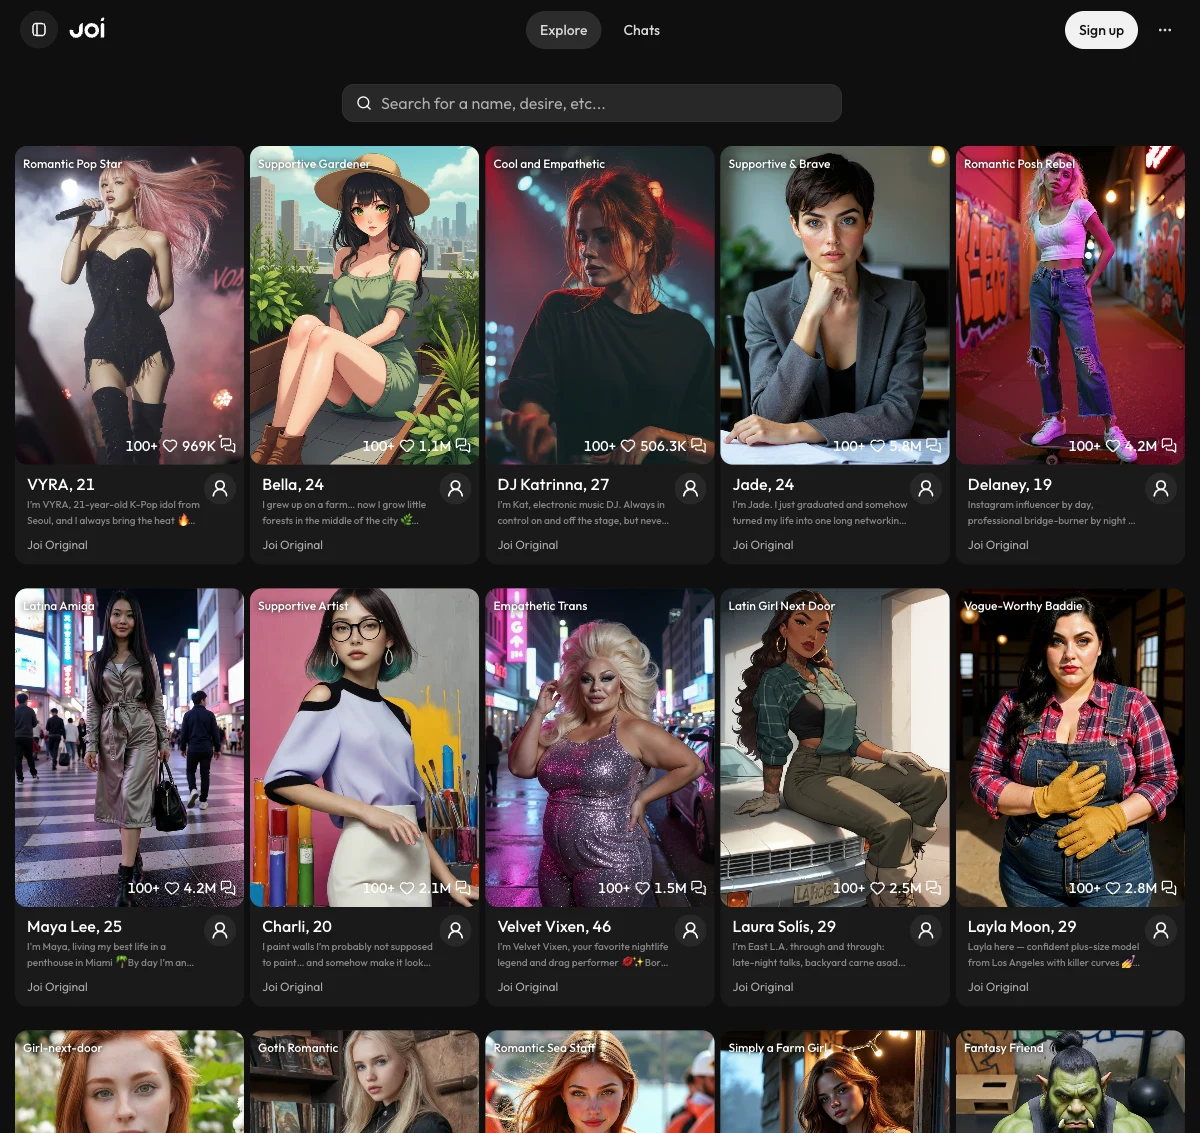Open the Fantasy Friend orc card image
This screenshot has height=1133, width=1200.
pyautogui.click(x=1070, y=1082)
